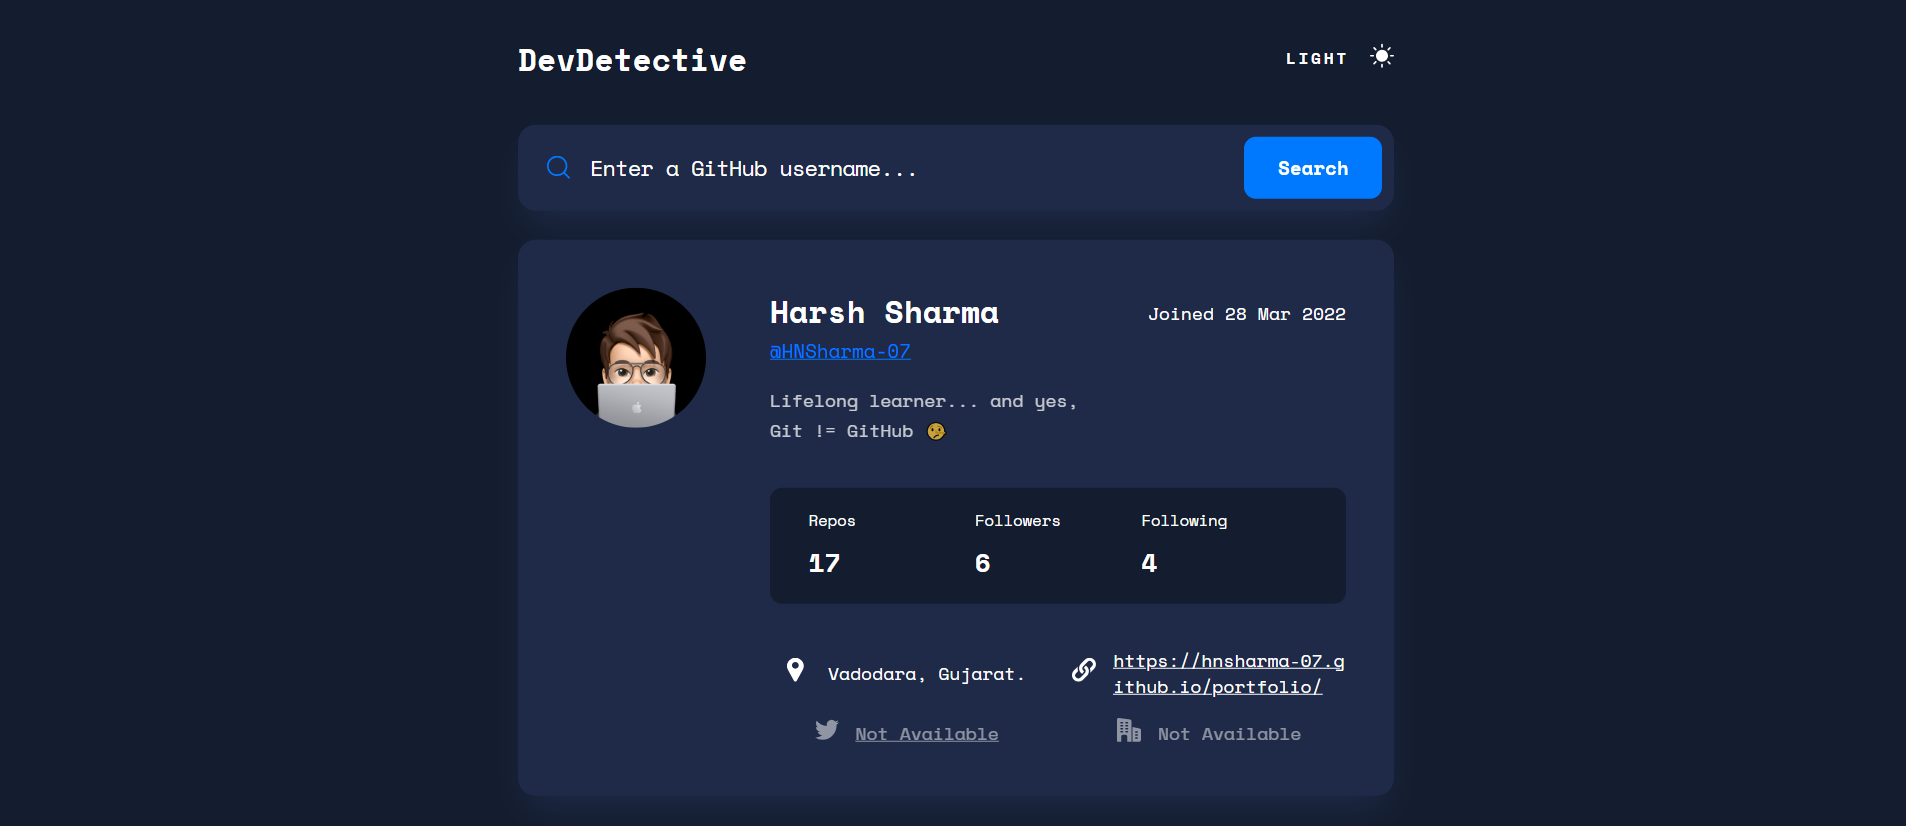Click the Vadodara, Gujarat location text
Image resolution: width=1906 pixels, height=826 pixels.
pos(925,675)
